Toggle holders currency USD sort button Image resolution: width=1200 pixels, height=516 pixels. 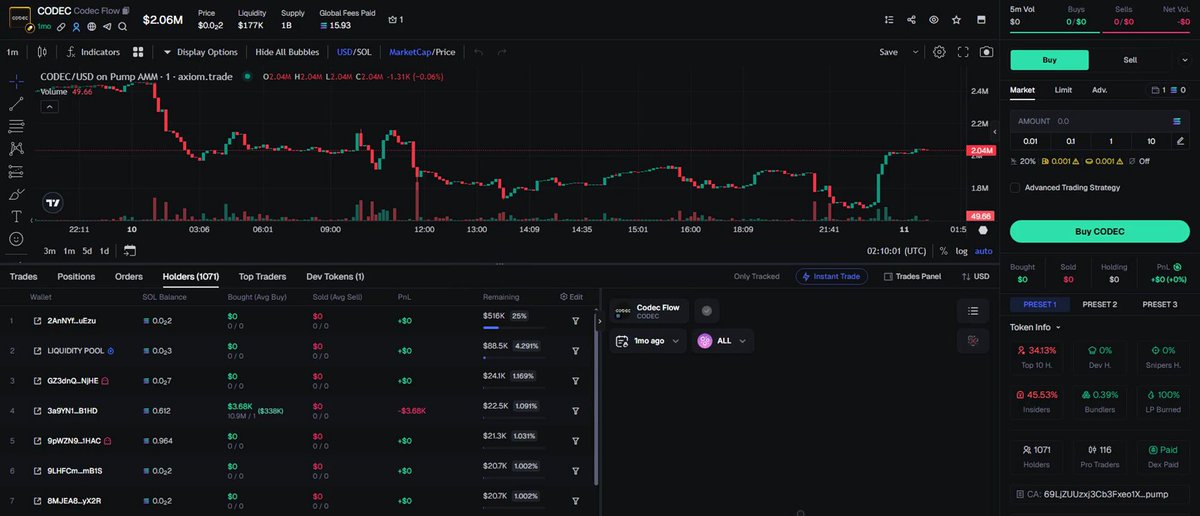pyautogui.click(x=975, y=276)
